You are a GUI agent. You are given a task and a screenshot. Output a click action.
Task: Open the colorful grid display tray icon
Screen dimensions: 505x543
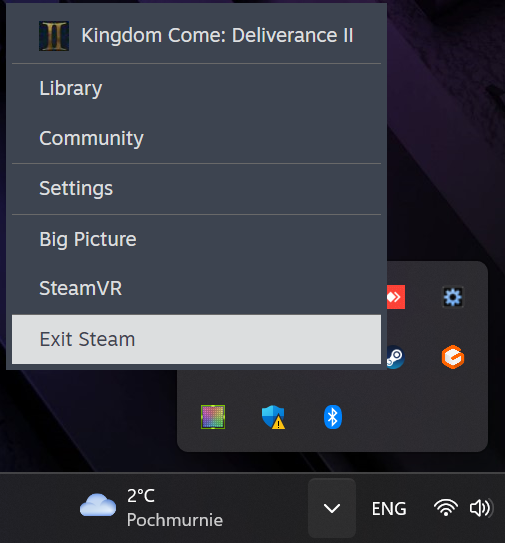213,417
